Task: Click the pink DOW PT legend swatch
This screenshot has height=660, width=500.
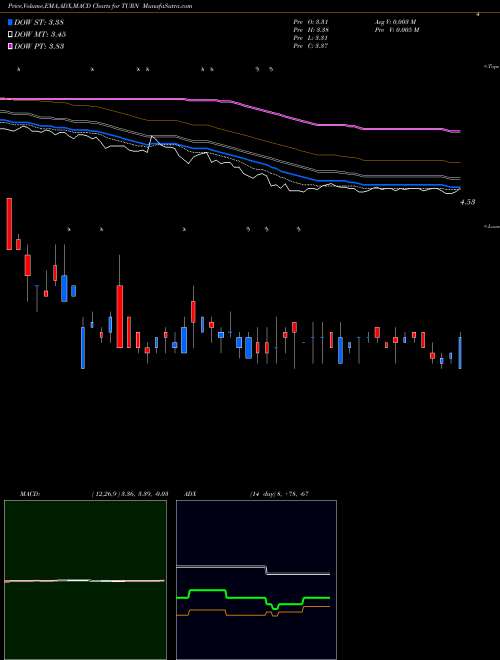Action: pyautogui.click(x=11, y=46)
